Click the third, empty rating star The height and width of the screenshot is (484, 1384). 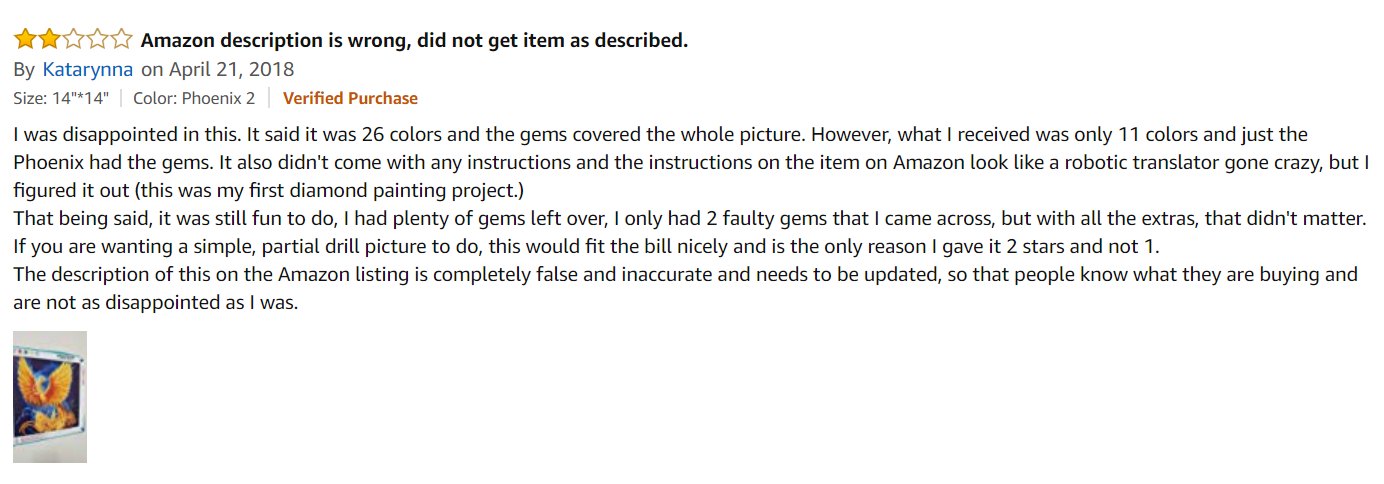tap(72, 40)
